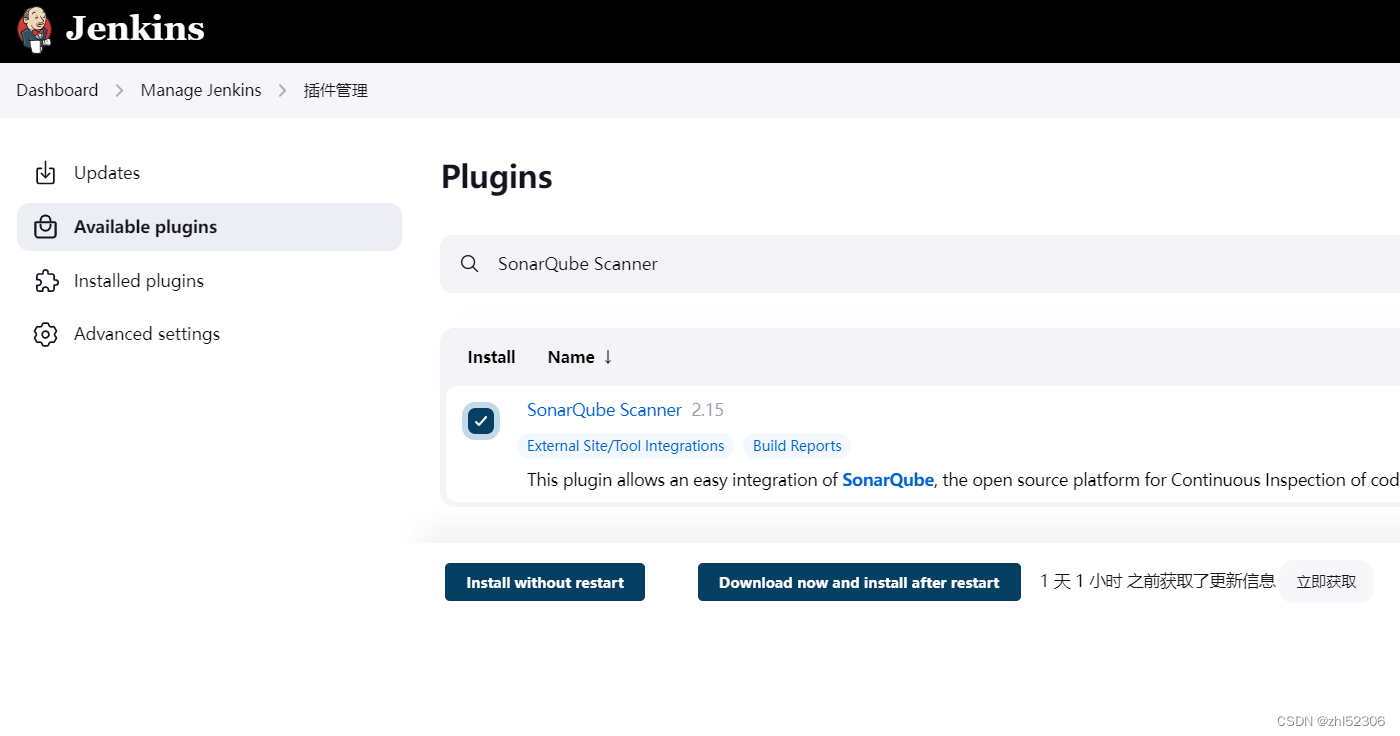
Task: Open the SonarQube Scanner plugin link
Action: tap(604, 410)
